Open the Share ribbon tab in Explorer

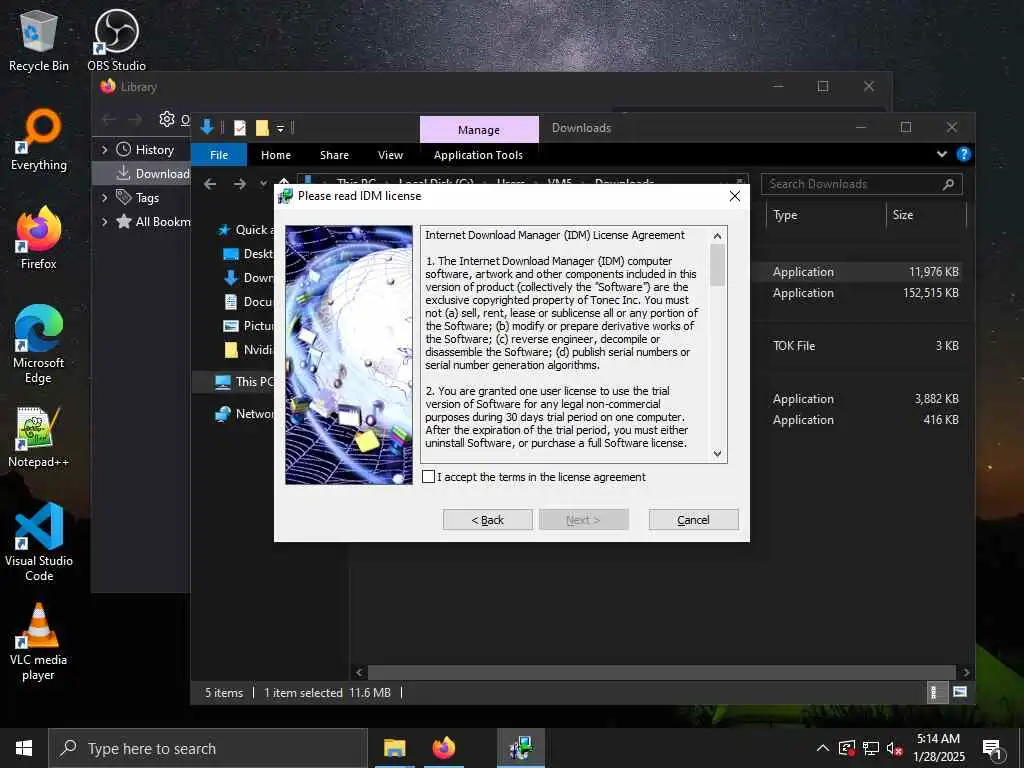334,155
